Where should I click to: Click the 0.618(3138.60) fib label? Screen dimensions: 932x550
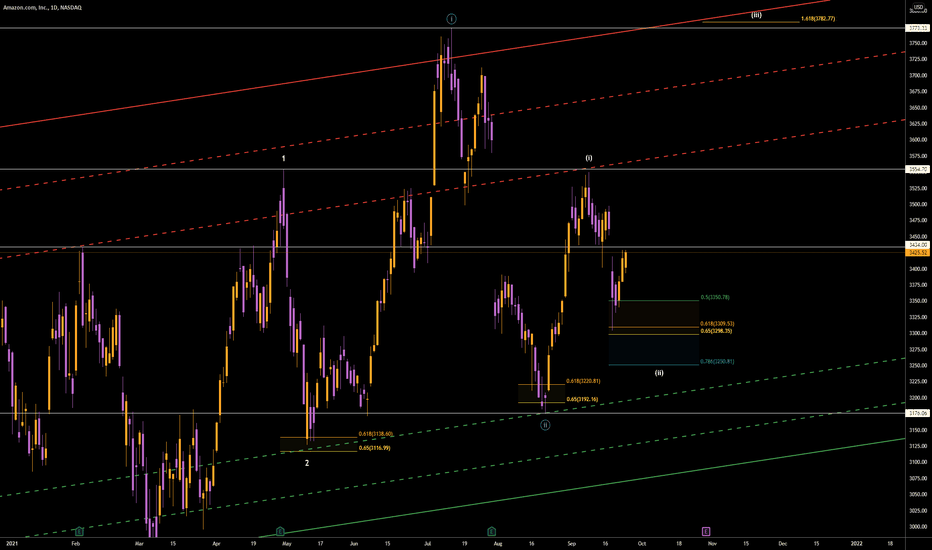point(376,434)
